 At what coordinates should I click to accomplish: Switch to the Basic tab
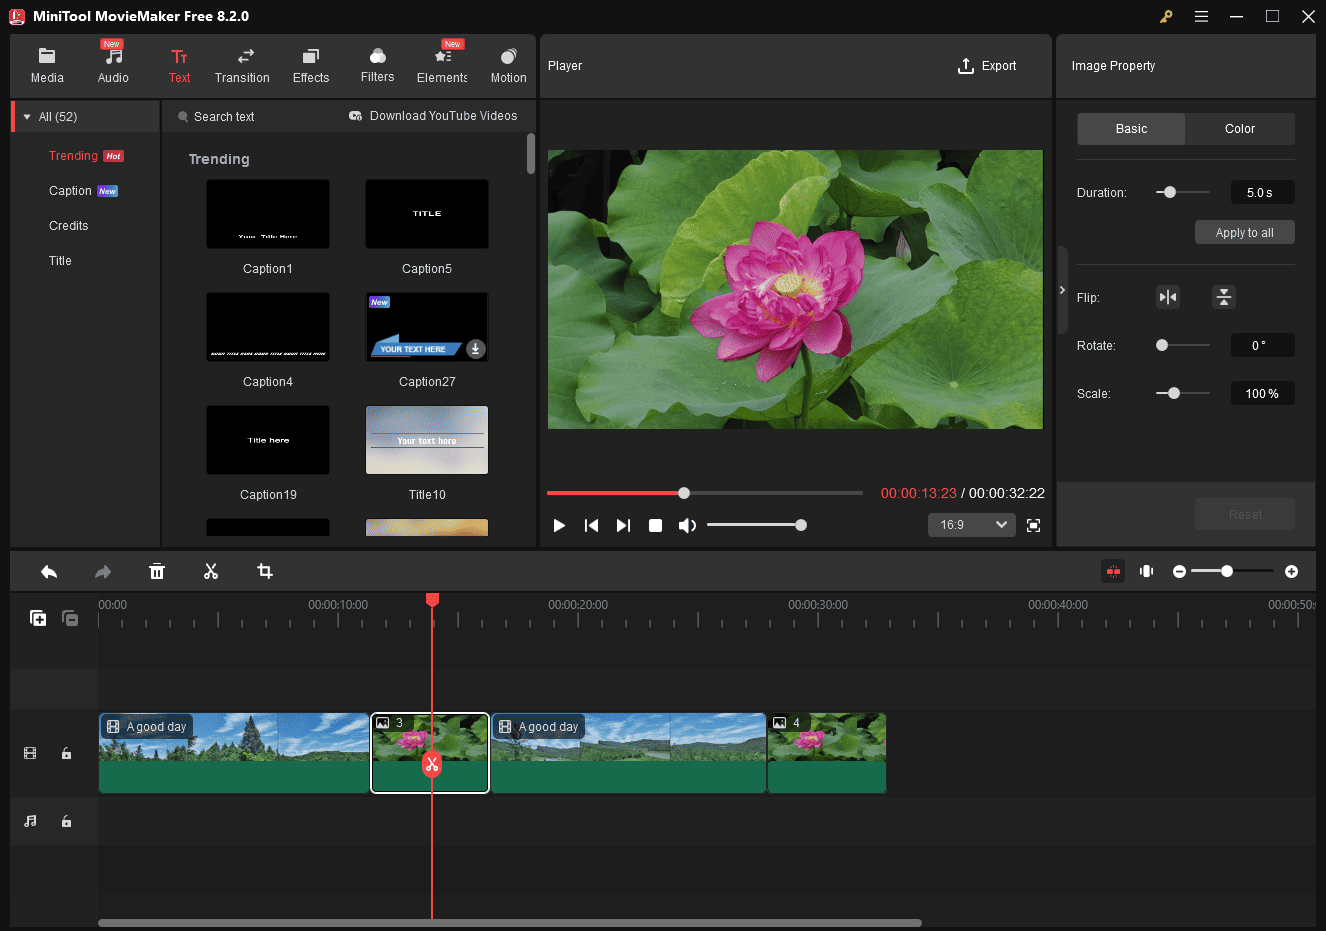point(1131,129)
